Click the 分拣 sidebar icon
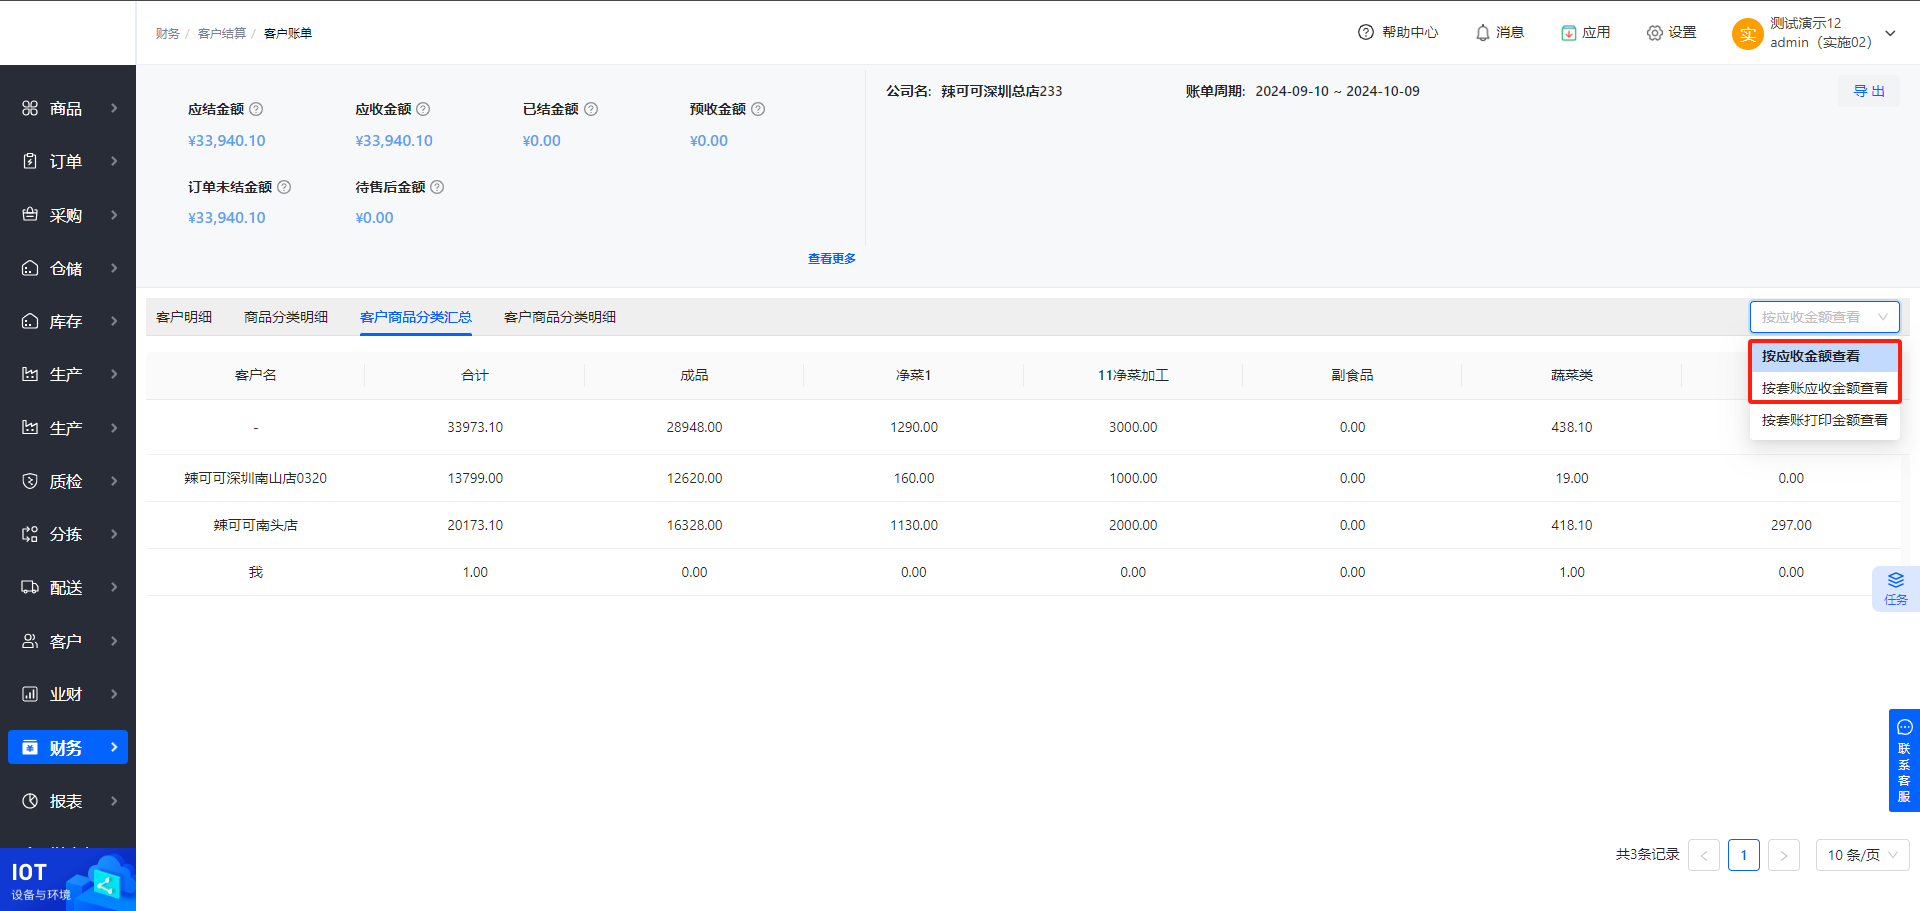 pyautogui.click(x=30, y=534)
